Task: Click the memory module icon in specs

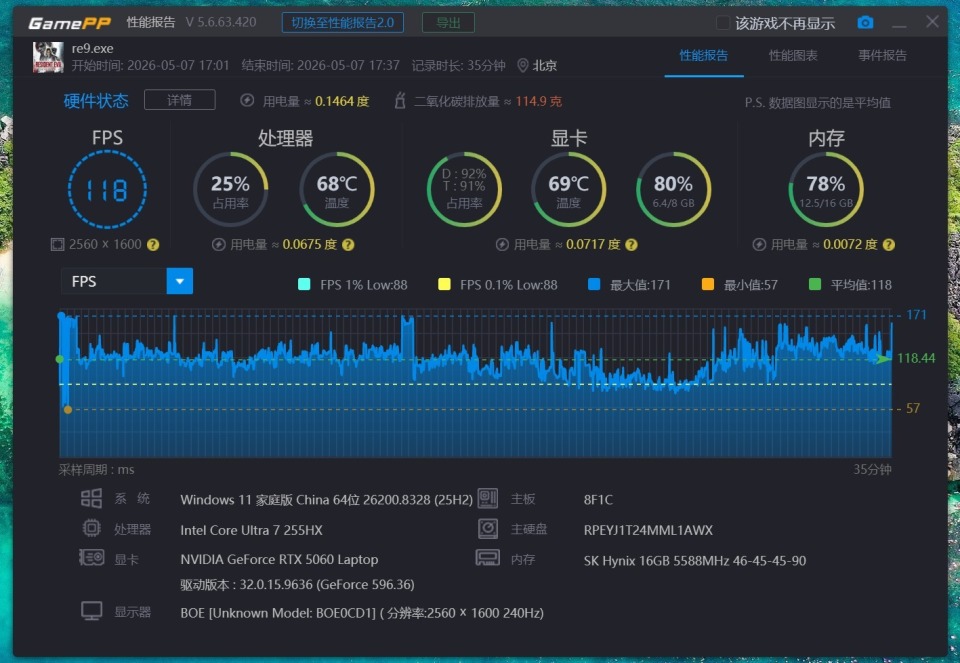Action: coord(487,558)
